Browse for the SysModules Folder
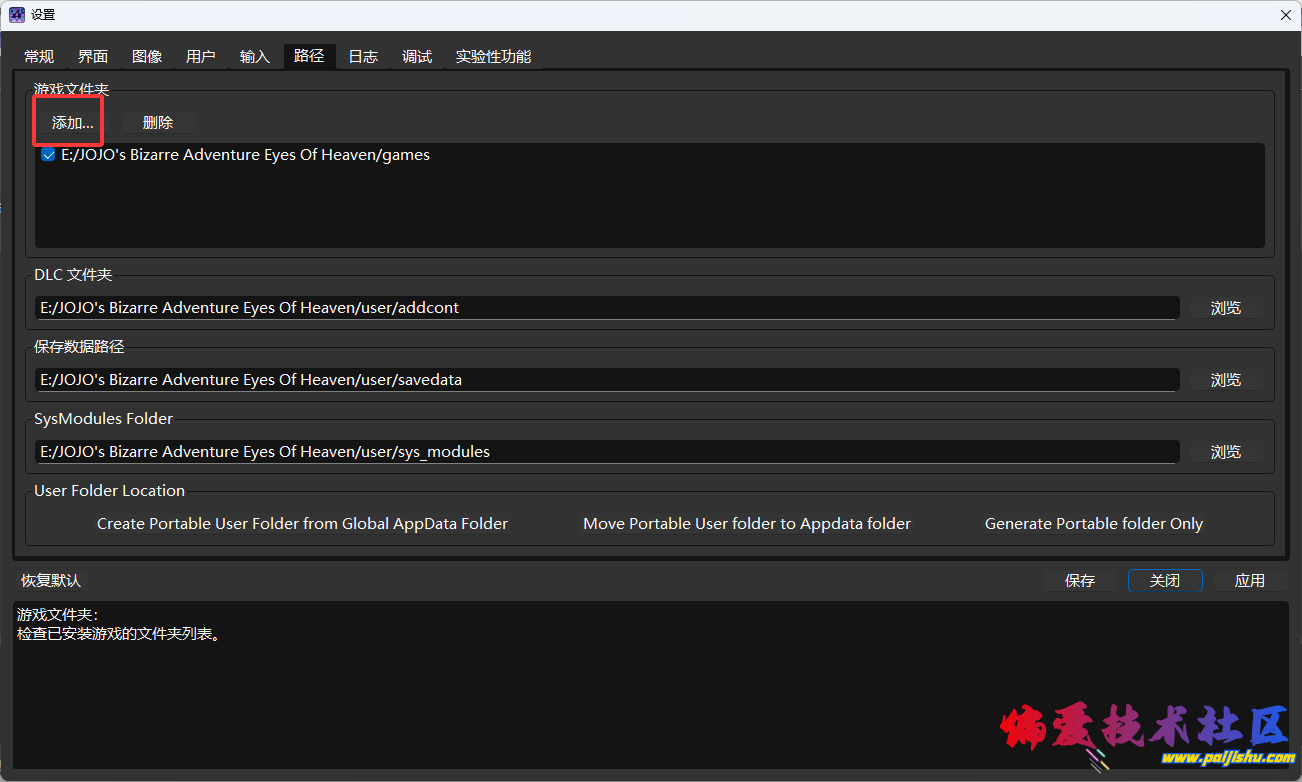The image size is (1302, 782). coord(1225,452)
